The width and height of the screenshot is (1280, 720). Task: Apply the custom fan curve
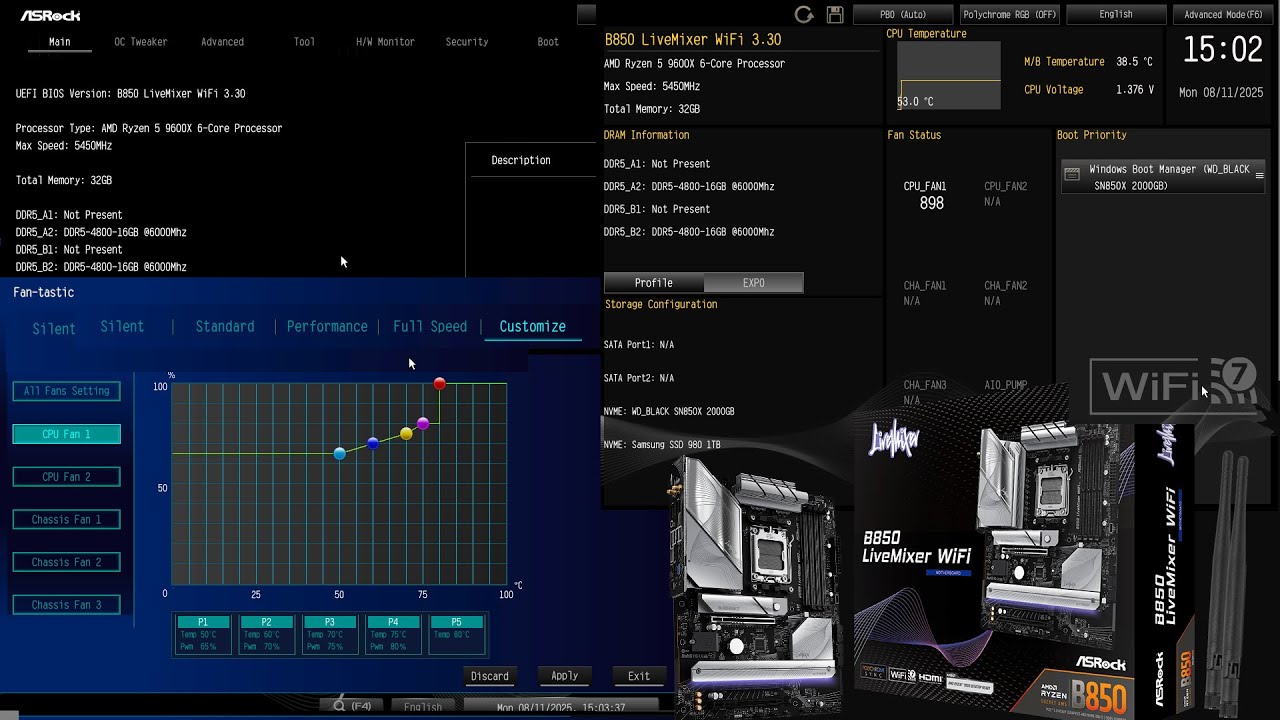click(564, 676)
